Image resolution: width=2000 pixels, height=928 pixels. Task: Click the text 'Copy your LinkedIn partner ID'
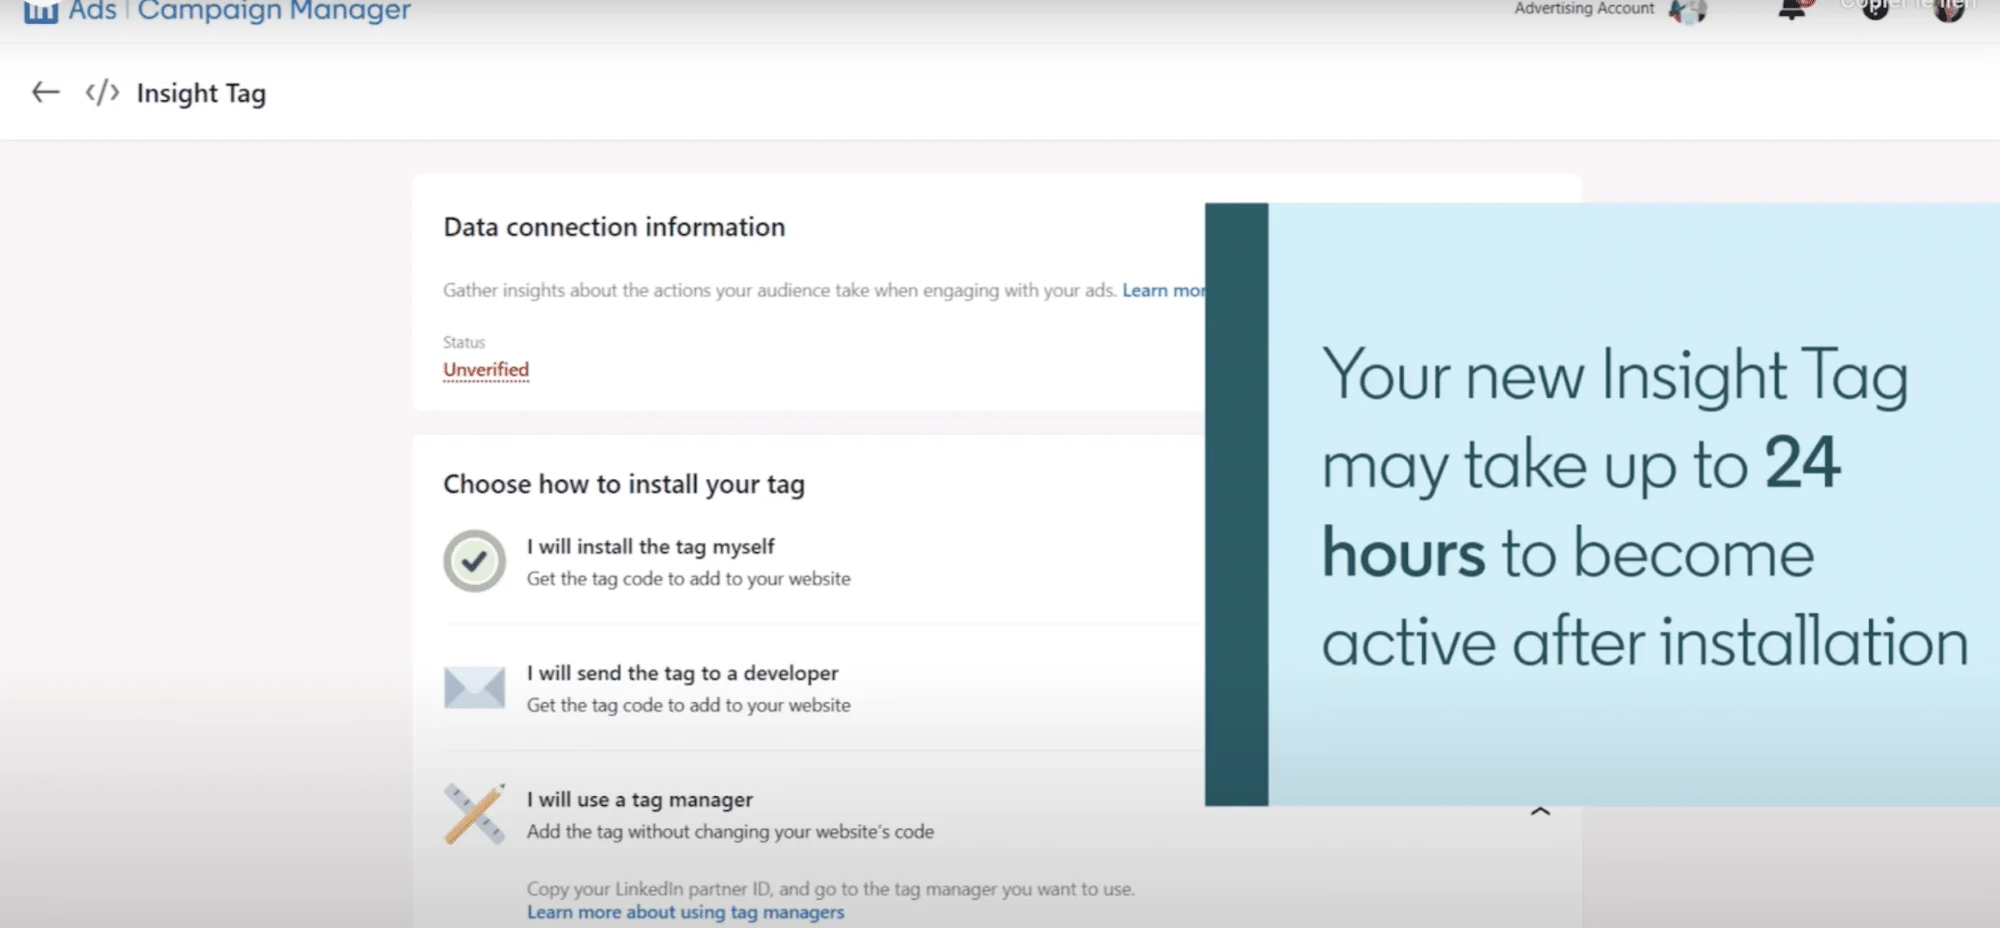tap(649, 889)
